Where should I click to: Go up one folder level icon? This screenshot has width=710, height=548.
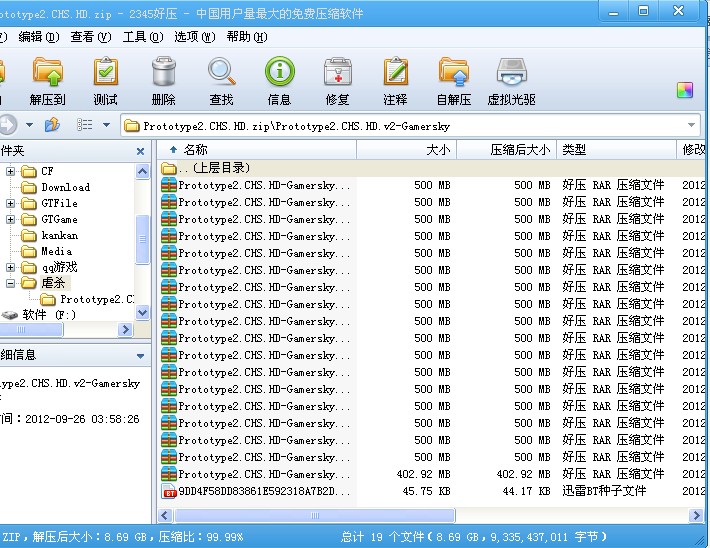[x=52, y=124]
